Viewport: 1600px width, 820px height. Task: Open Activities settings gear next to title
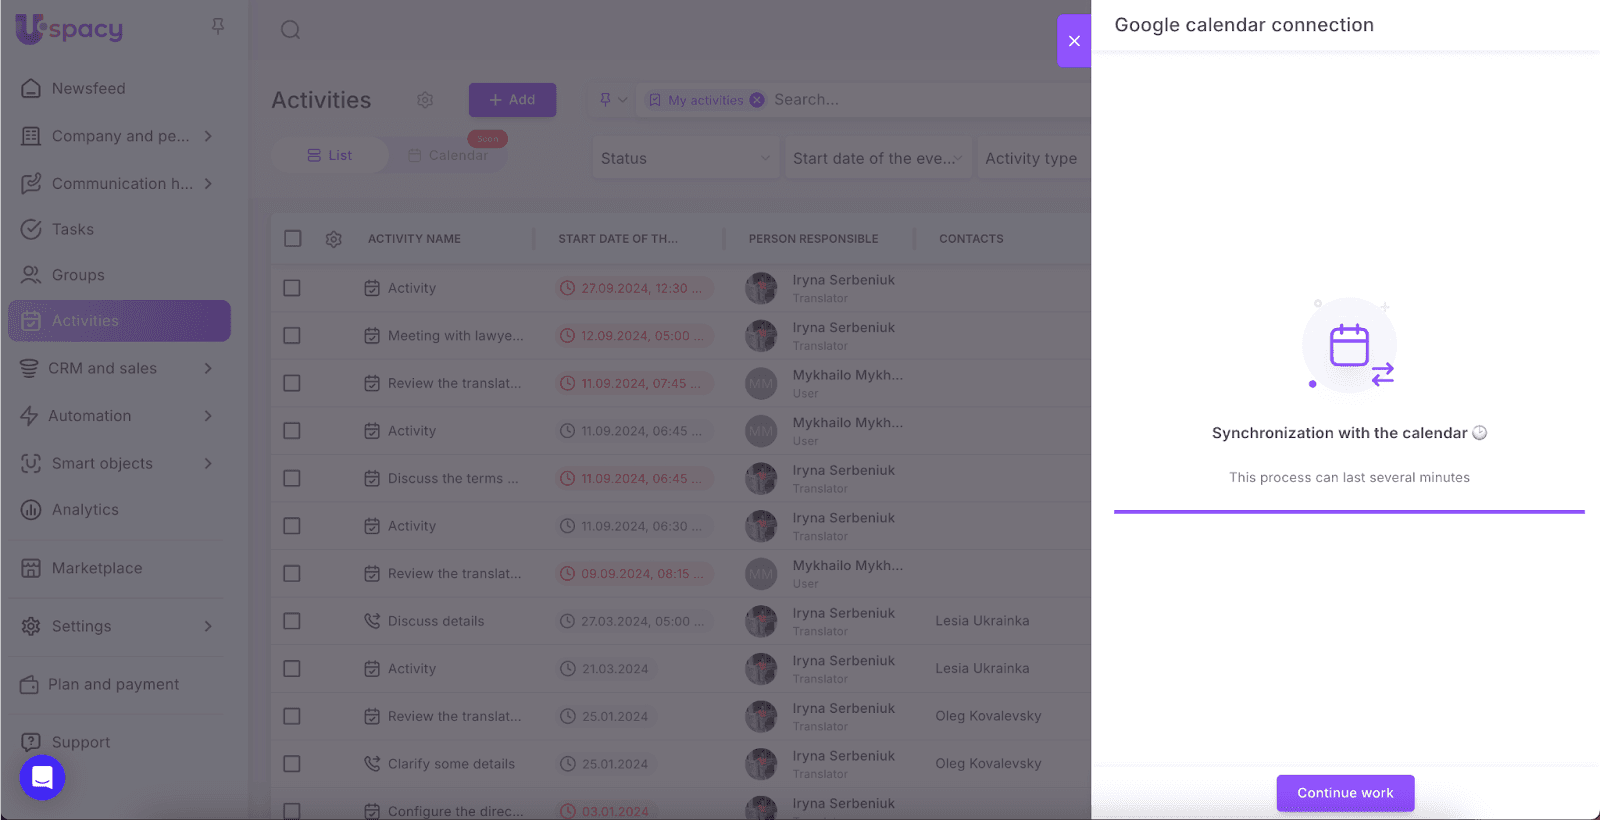point(425,100)
